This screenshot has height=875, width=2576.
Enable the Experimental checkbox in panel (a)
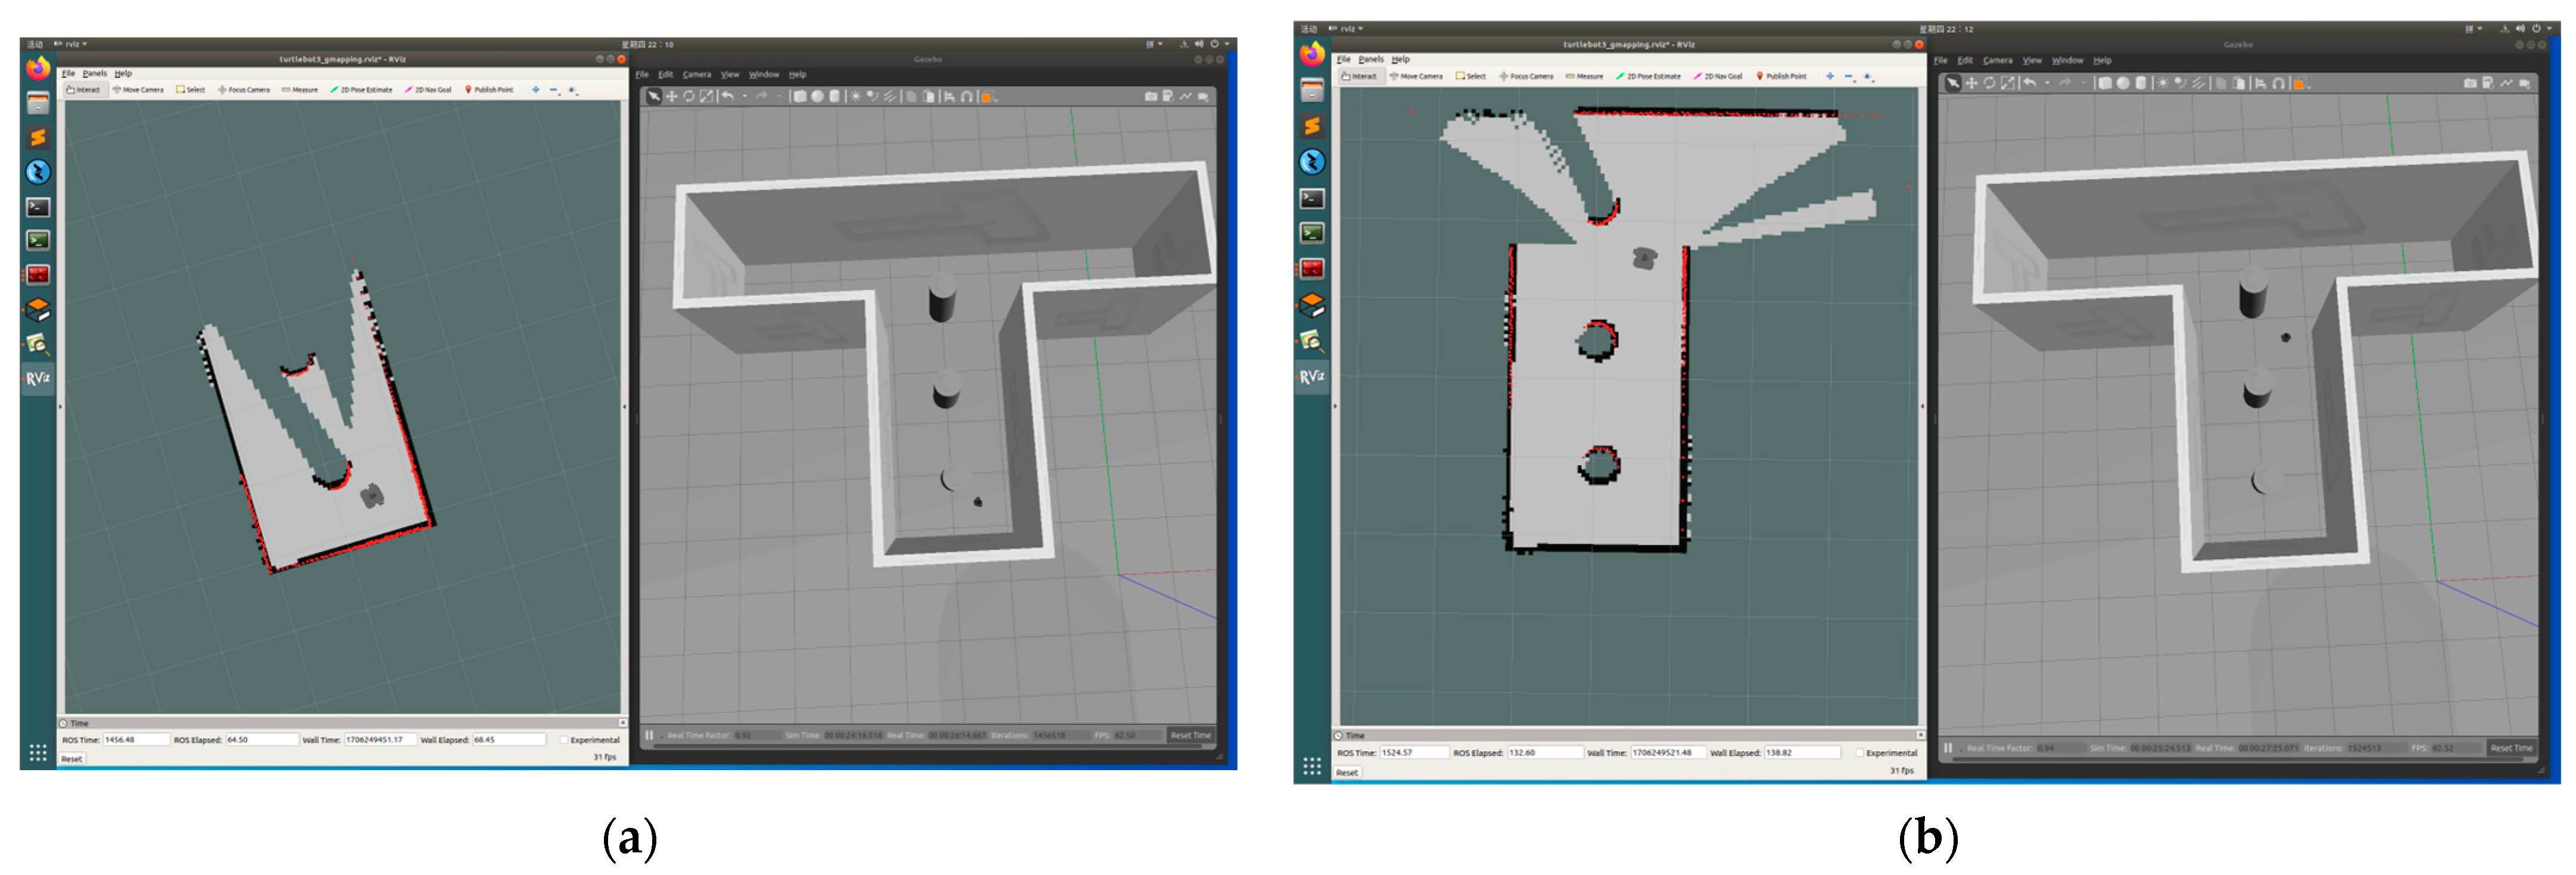[564, 740]
